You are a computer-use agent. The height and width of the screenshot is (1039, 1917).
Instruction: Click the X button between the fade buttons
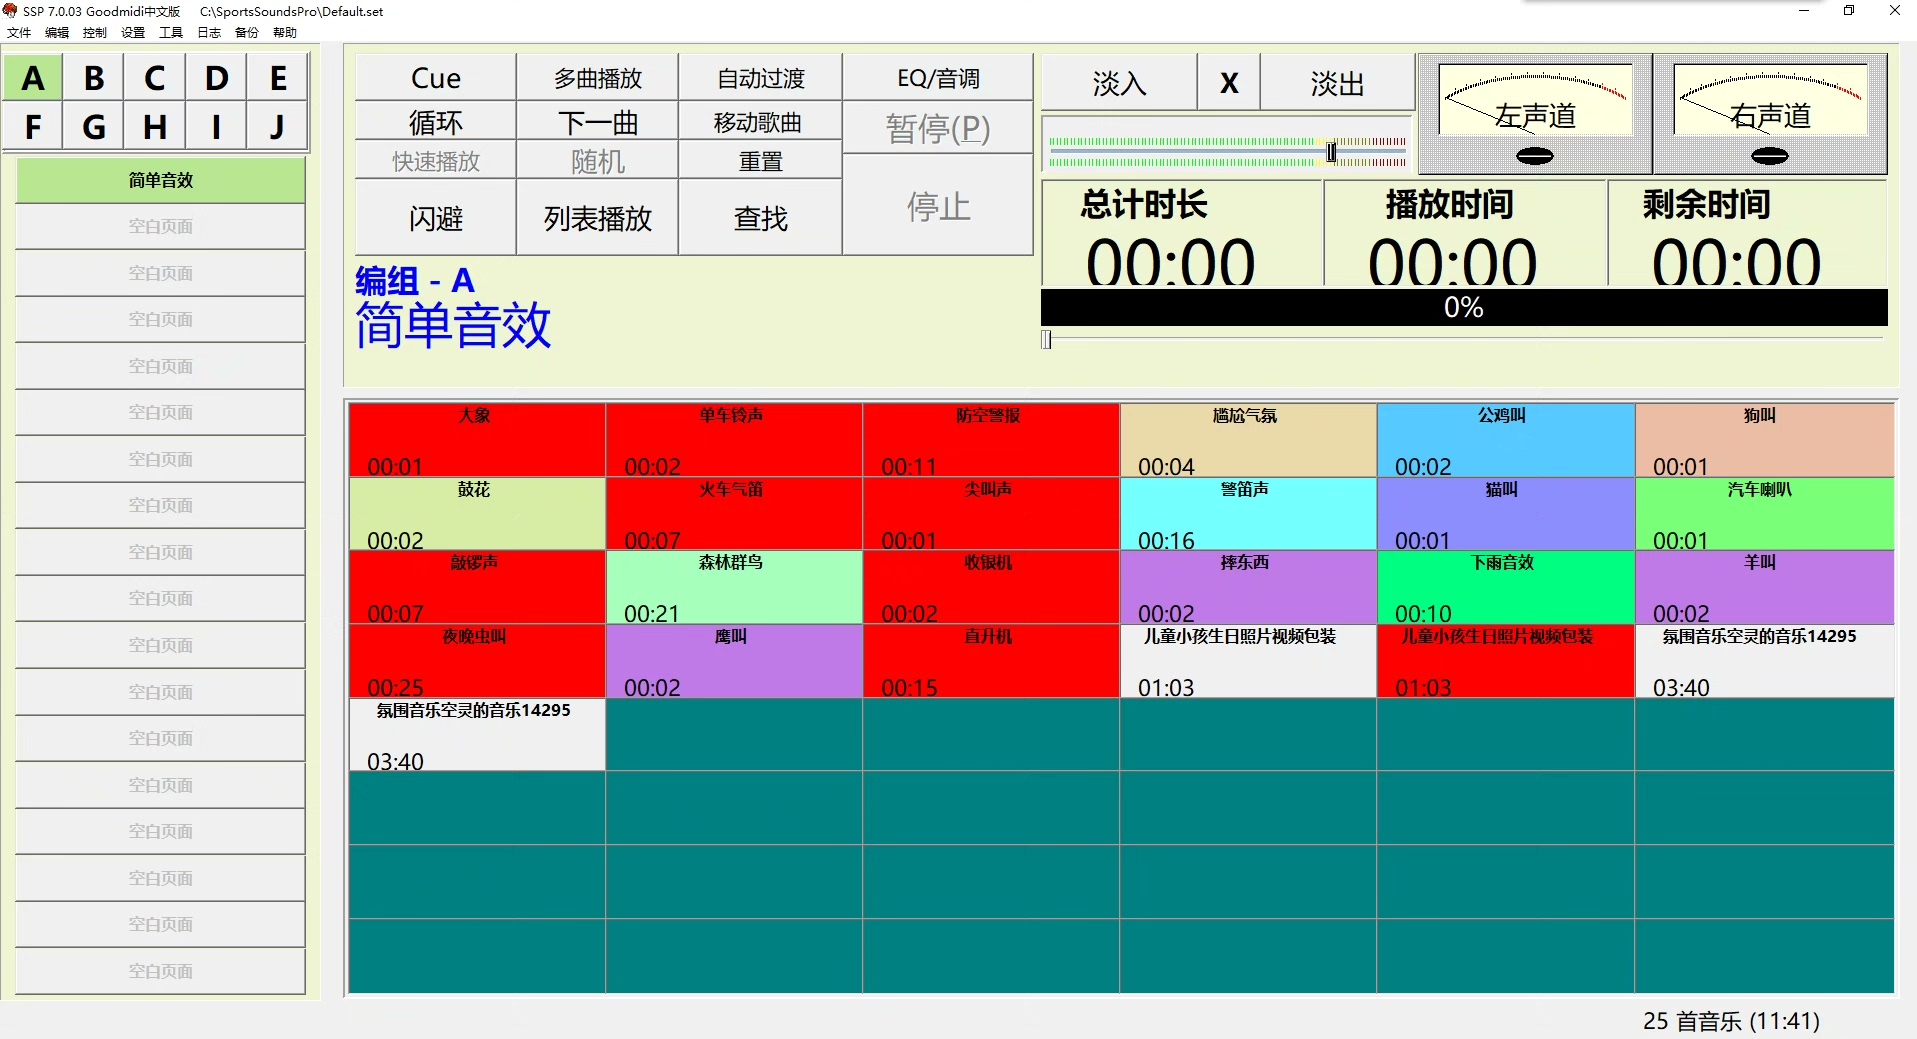point(1229,83)
